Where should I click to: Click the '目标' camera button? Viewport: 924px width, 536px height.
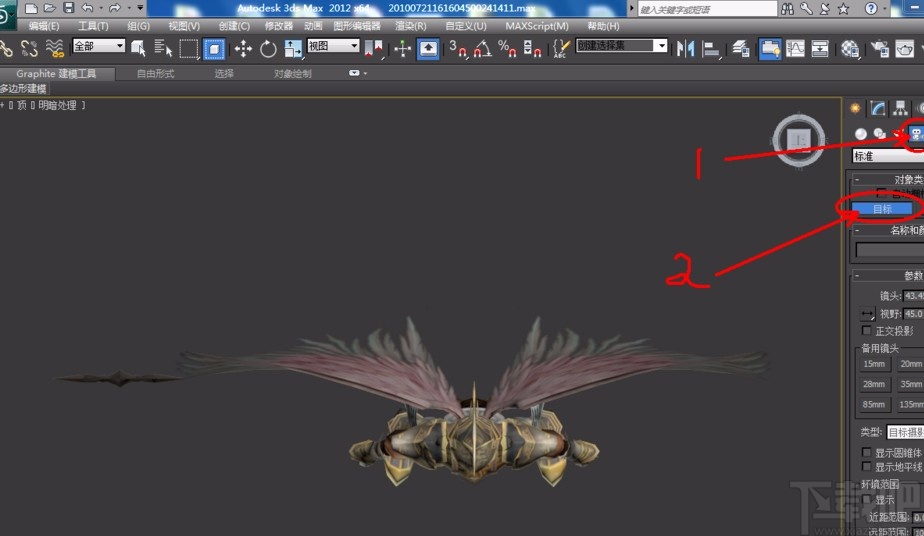pos(882,209)
